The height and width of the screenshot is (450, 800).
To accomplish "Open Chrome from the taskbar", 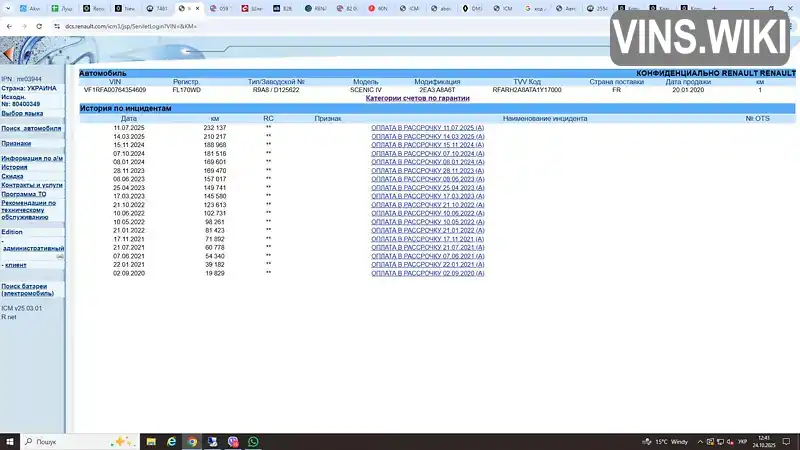I will coord(191,441).
